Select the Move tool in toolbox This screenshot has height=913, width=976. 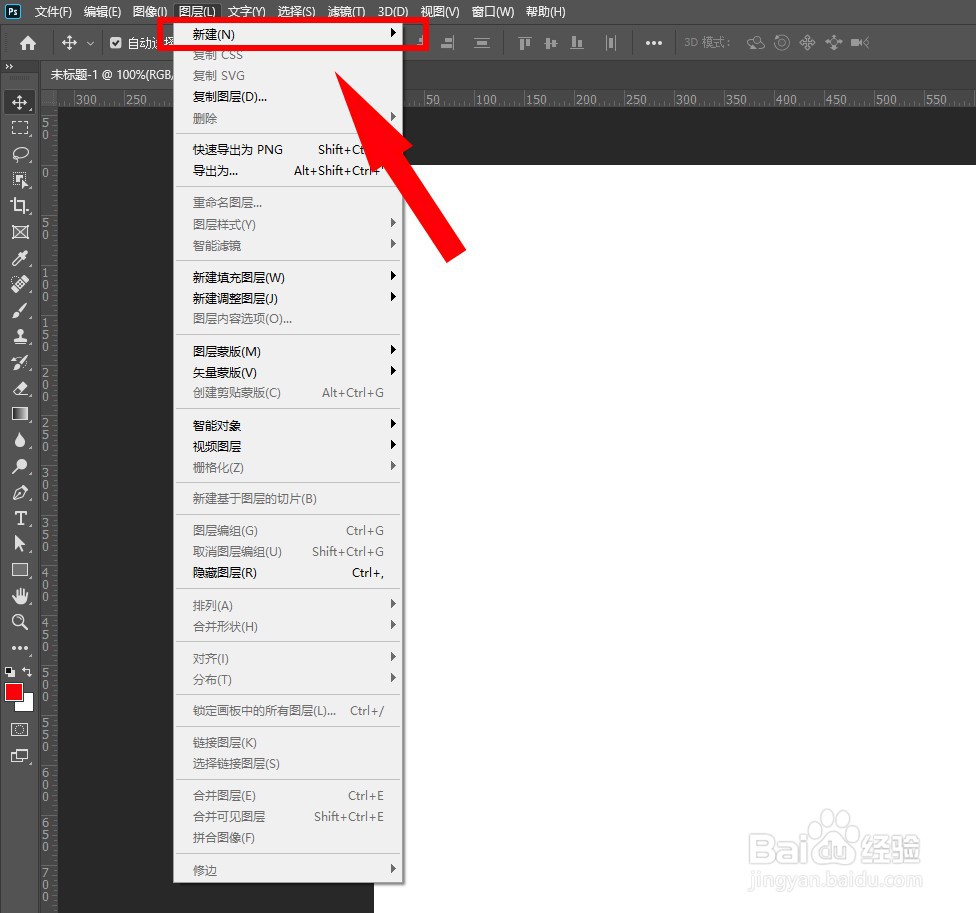point(19,103)
